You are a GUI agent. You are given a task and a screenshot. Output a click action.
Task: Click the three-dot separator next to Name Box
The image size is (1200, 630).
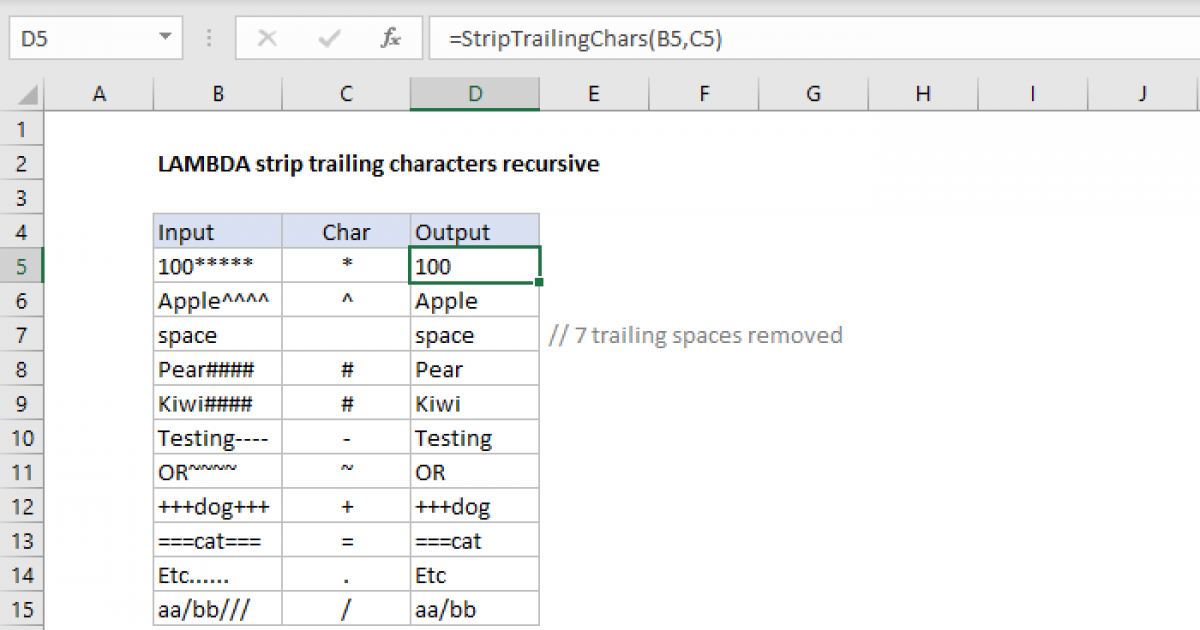[x=208, y=38]
